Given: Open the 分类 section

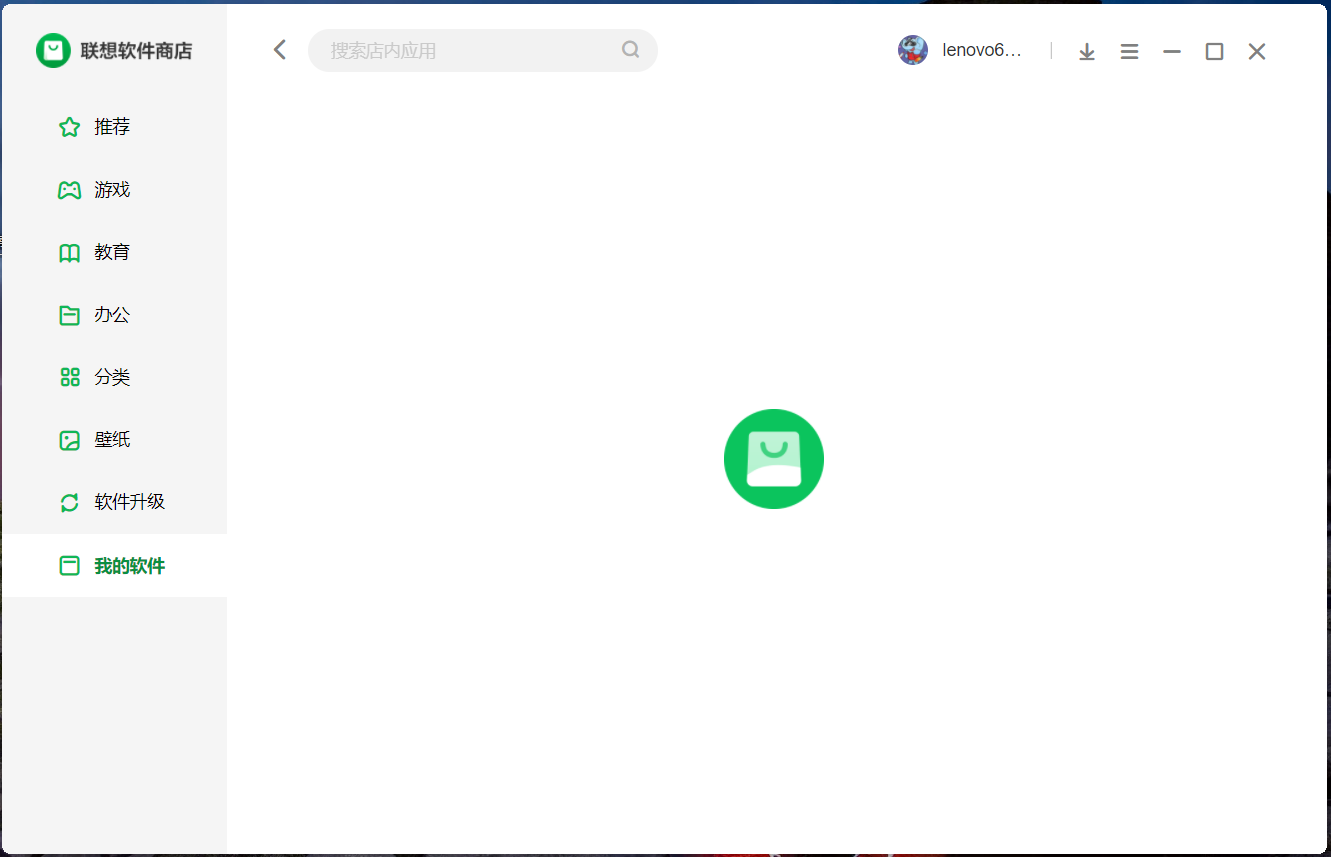Looking at the screenshot, I should 114,377.
